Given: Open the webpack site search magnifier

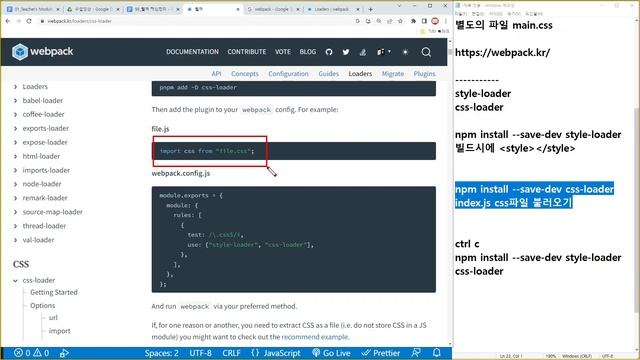Looking at the screenshot, I should (426, 52).
